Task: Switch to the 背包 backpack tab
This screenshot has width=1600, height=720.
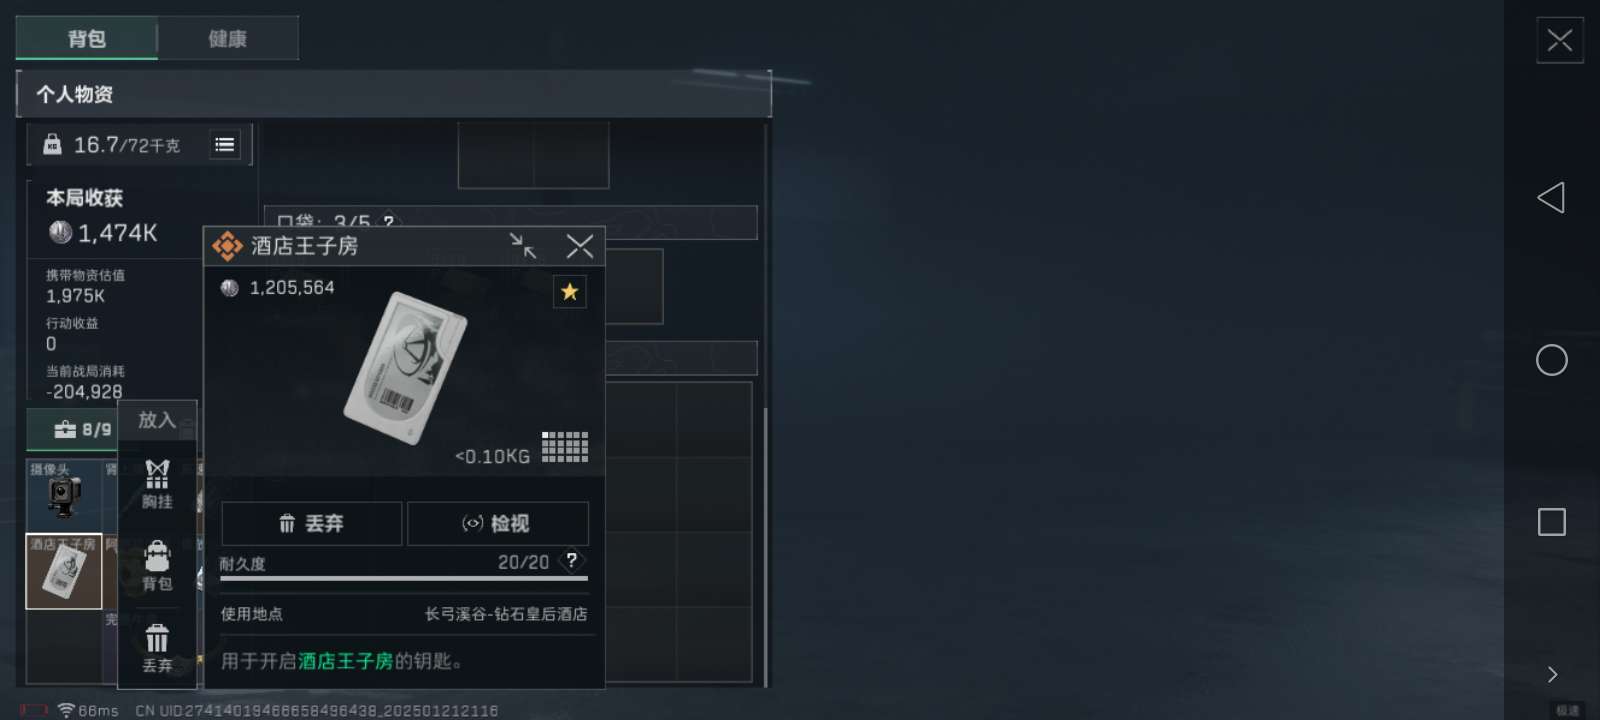Action: point(87,39)
